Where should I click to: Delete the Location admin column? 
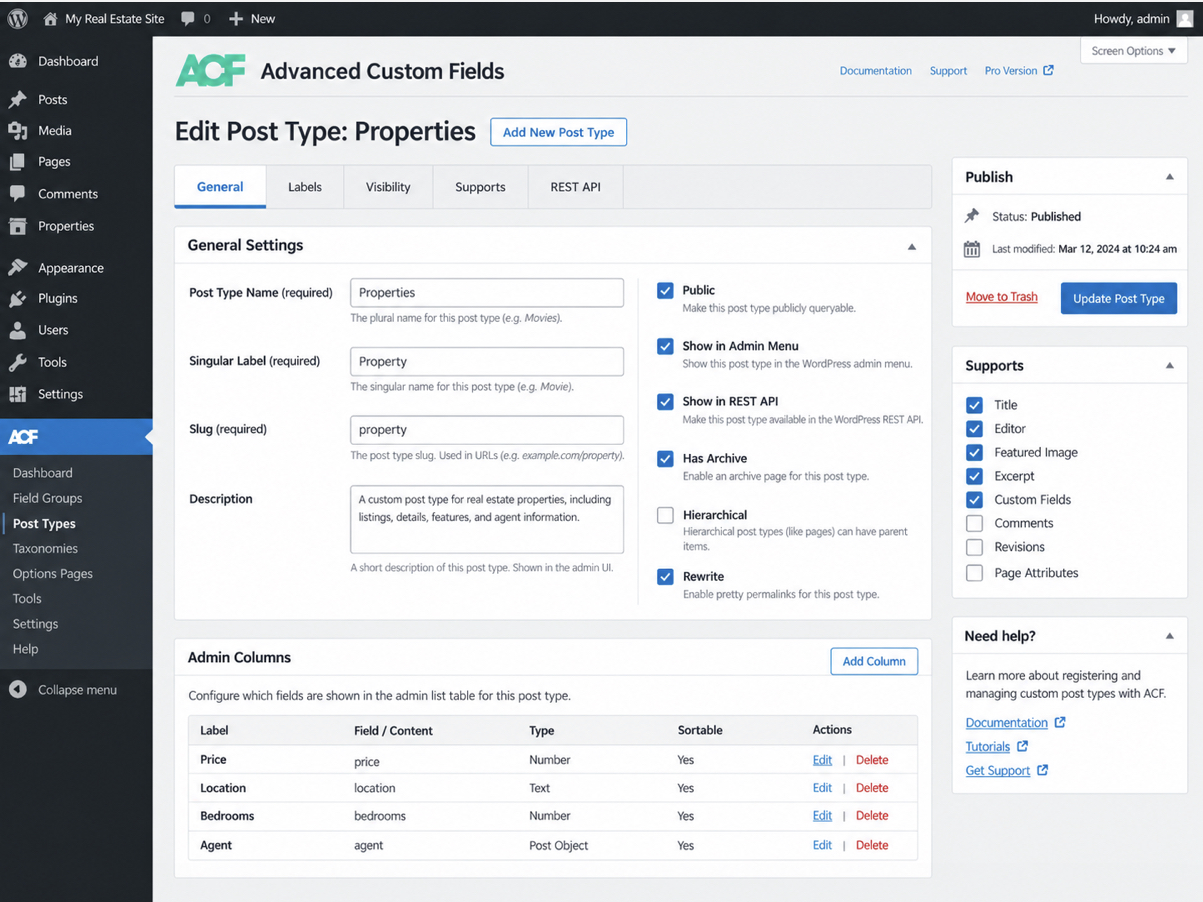pos(872,788)
